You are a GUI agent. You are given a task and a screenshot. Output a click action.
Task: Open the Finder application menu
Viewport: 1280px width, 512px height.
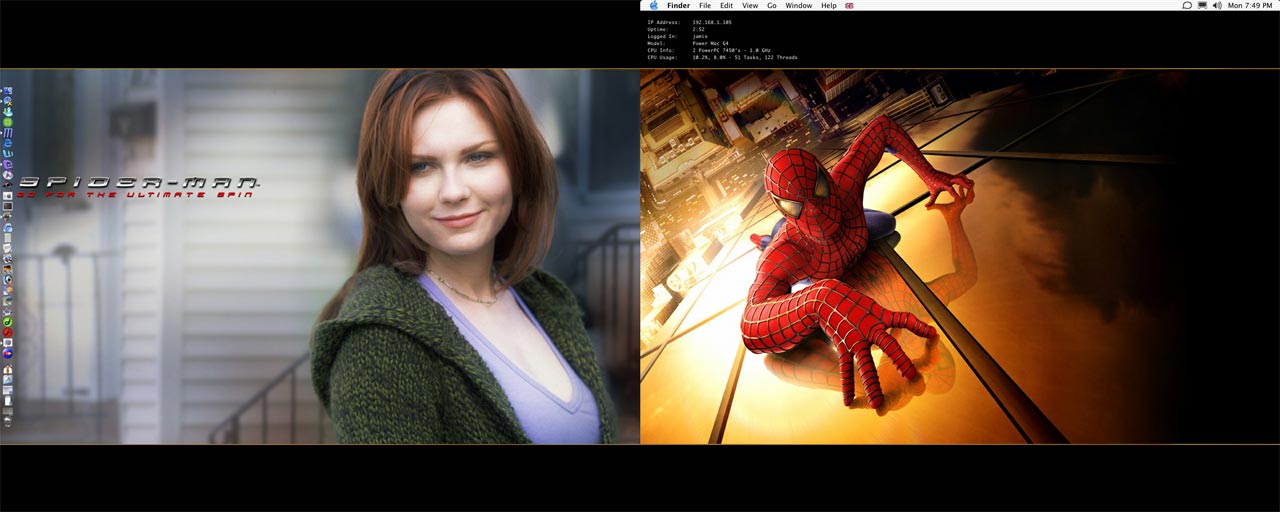678,5
